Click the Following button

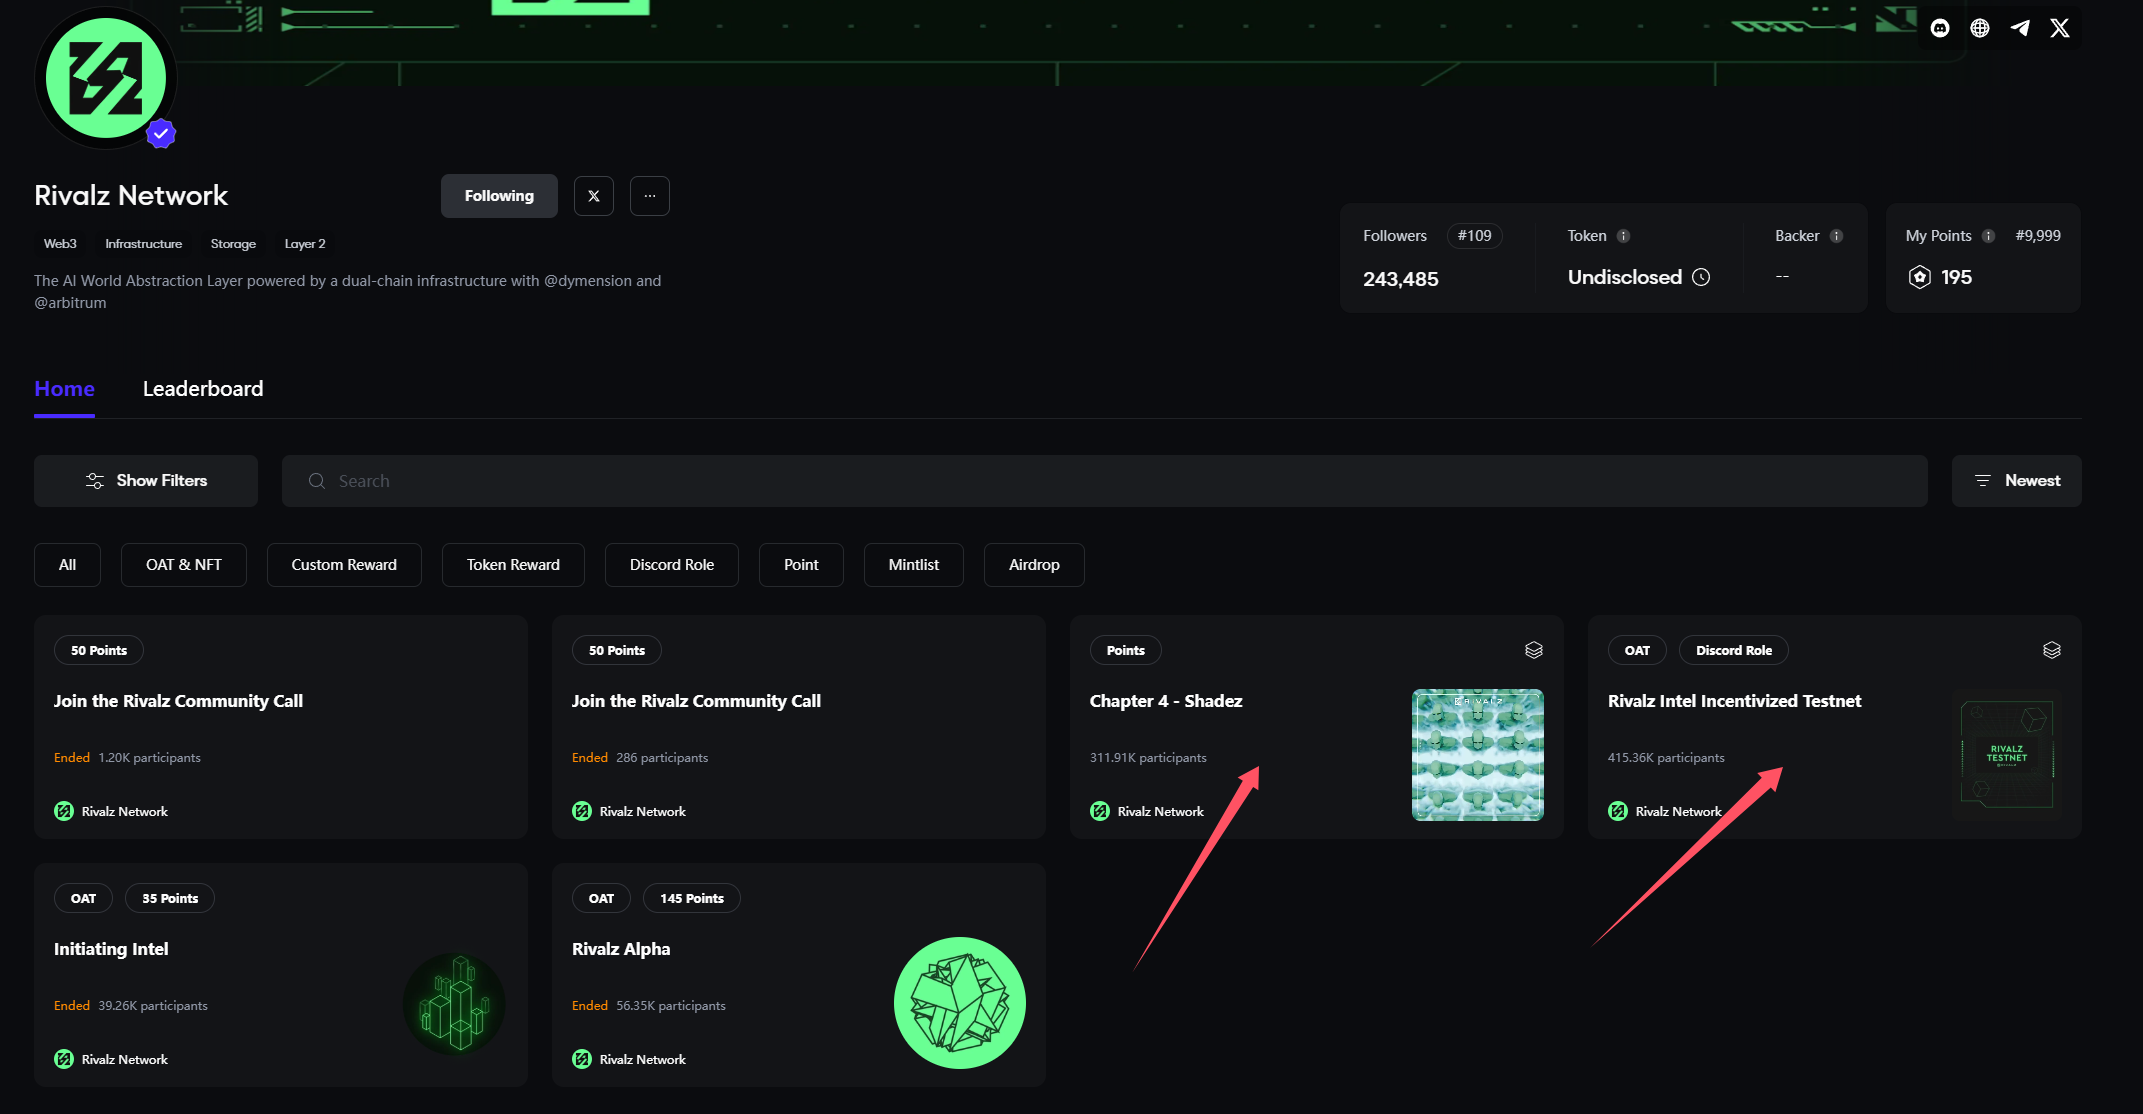pyautogui.click(x=499, y=196)
